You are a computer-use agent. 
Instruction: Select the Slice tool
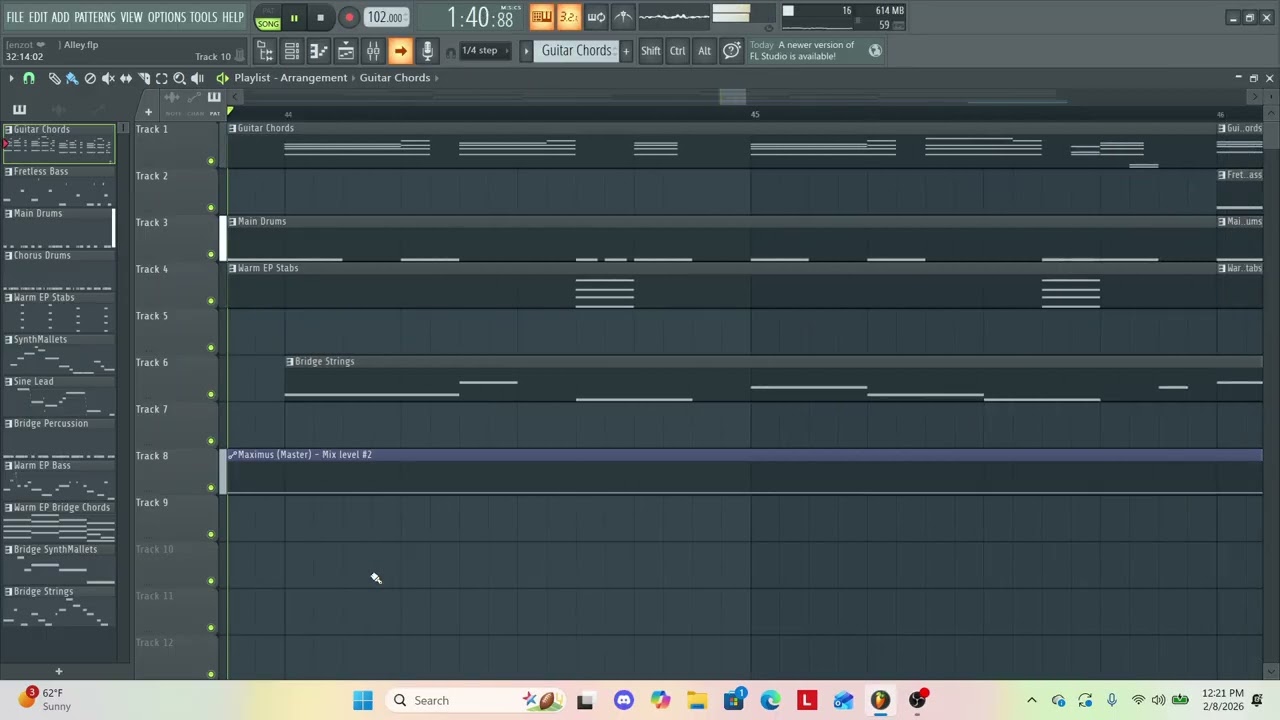[144, 78]
